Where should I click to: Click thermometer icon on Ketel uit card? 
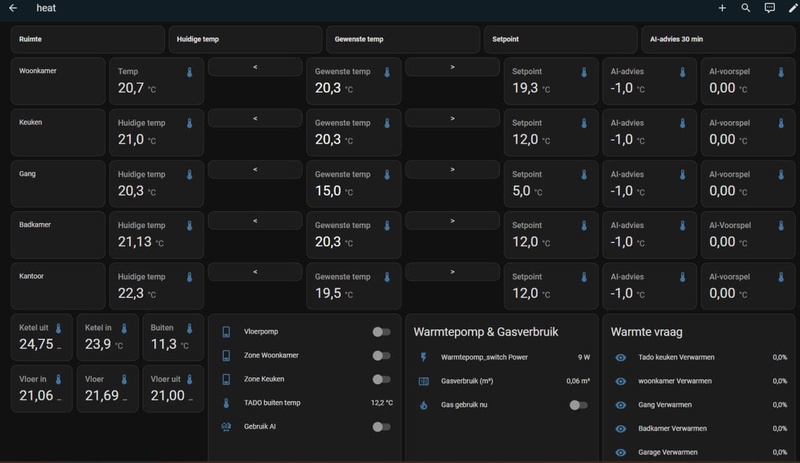(58, 328)
